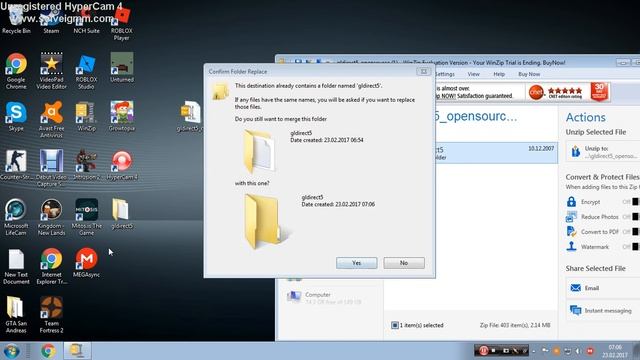Click No in Confirm Folder Replace

point(404,263)
